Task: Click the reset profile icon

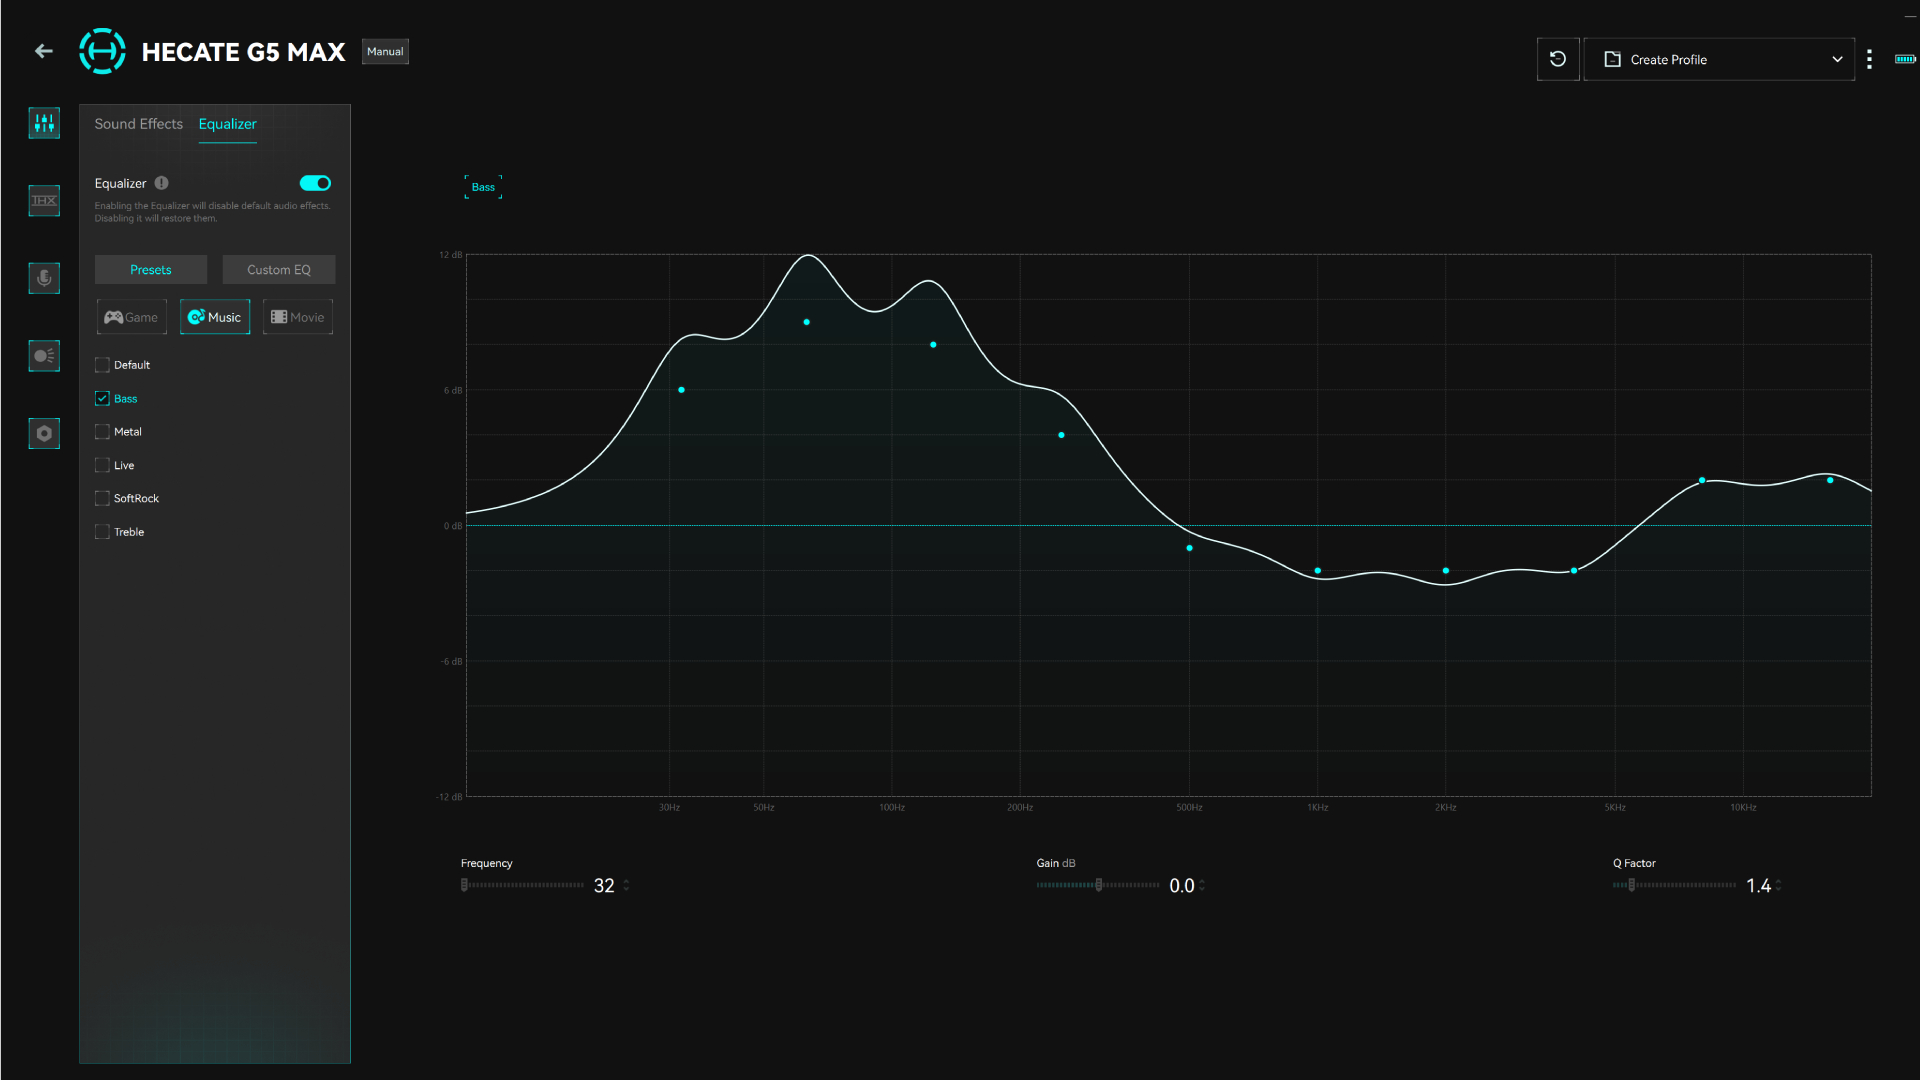Action: click(1558, 59)
